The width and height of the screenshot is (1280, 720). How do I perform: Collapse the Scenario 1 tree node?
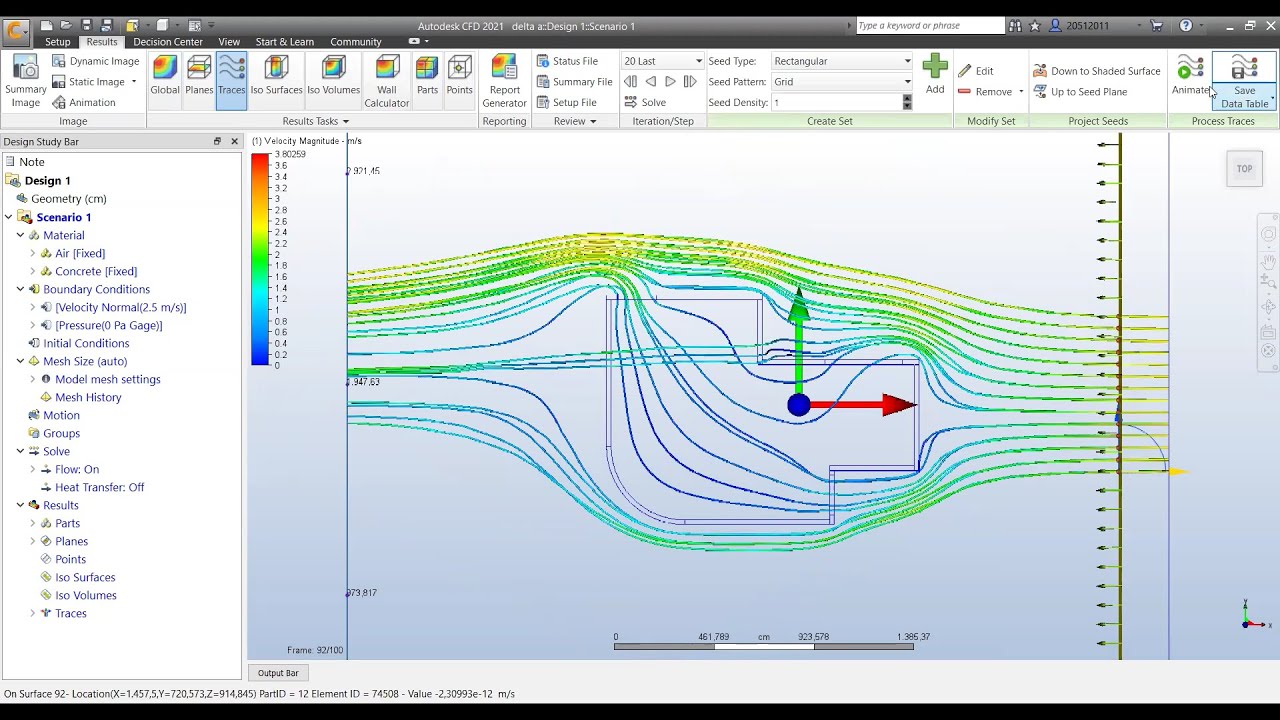[x=8, y=217]
